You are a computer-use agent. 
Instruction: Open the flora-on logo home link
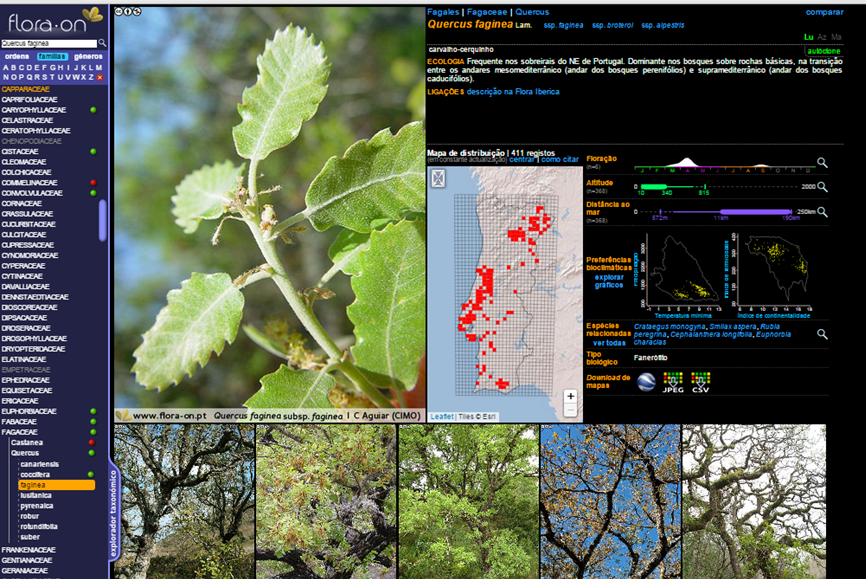point(54,20)
